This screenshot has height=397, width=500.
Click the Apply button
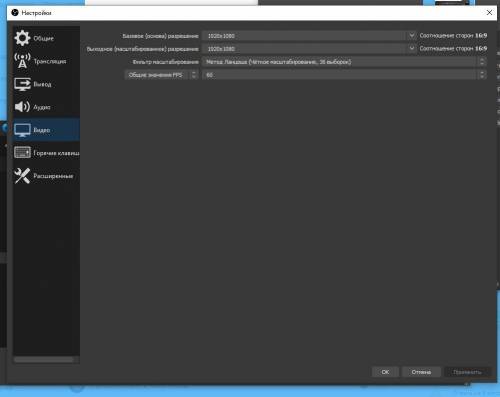click(467, 372)
